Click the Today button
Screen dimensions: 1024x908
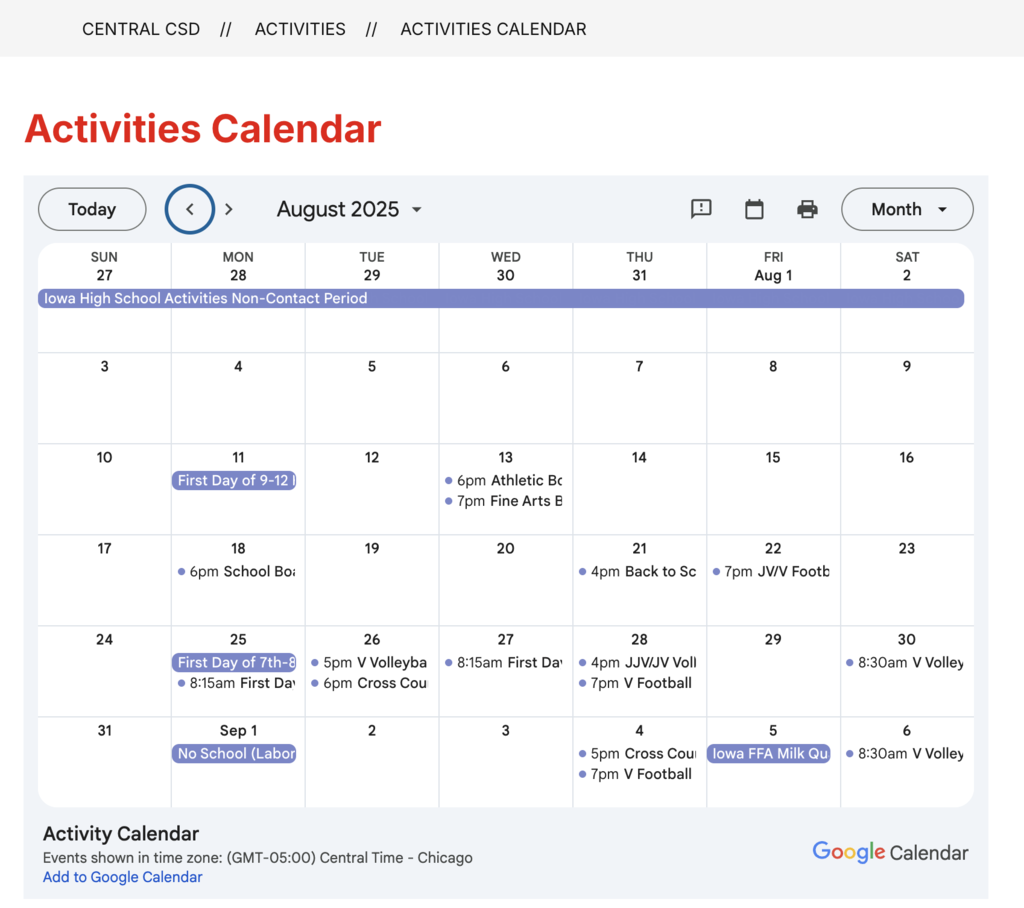point(92,209)
